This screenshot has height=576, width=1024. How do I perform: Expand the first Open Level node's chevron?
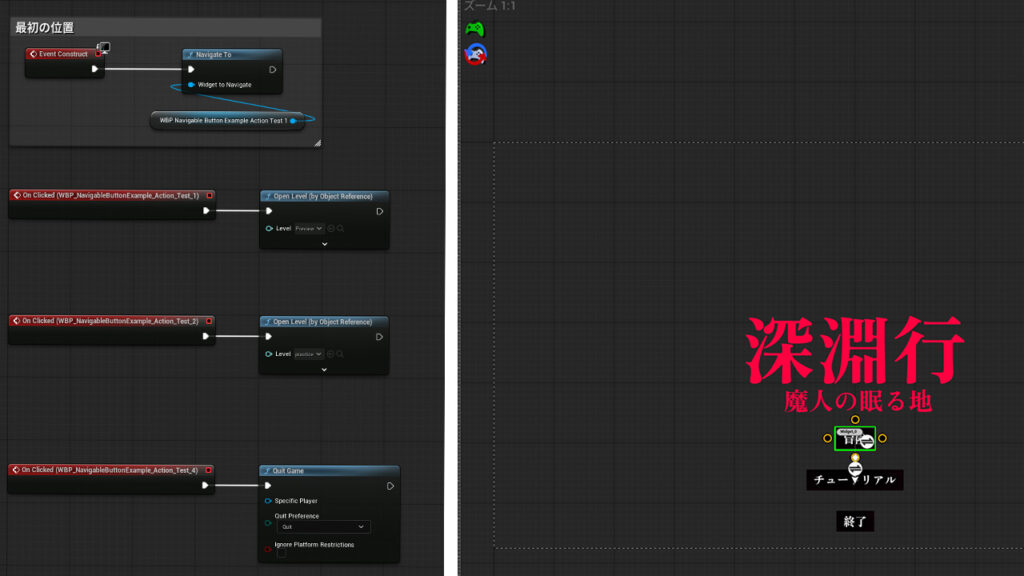tap(324, 243)
